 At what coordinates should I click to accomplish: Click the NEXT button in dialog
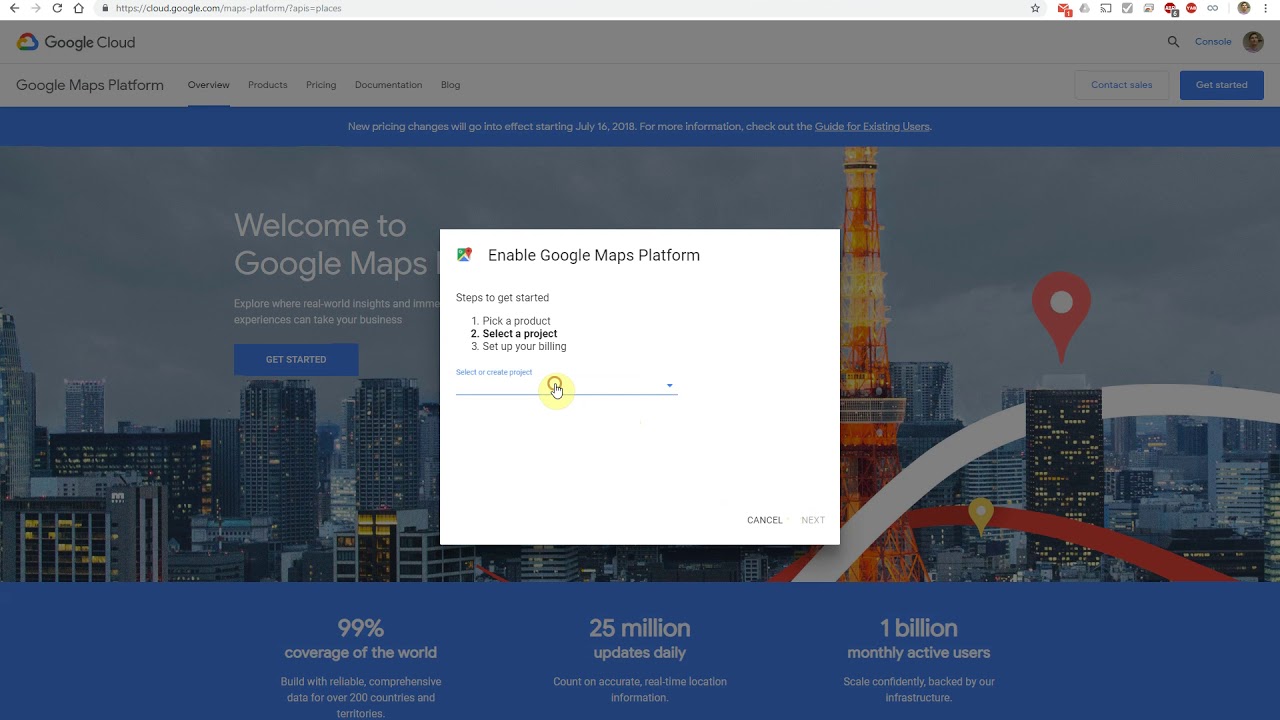[813, 520]
